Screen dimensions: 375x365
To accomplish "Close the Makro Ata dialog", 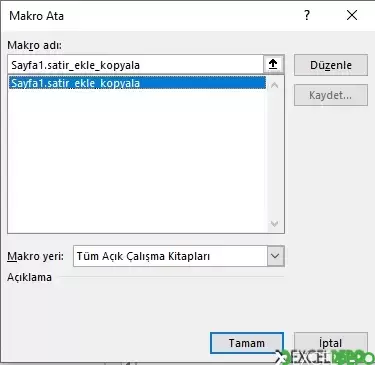I will click(x=352, y=15).
